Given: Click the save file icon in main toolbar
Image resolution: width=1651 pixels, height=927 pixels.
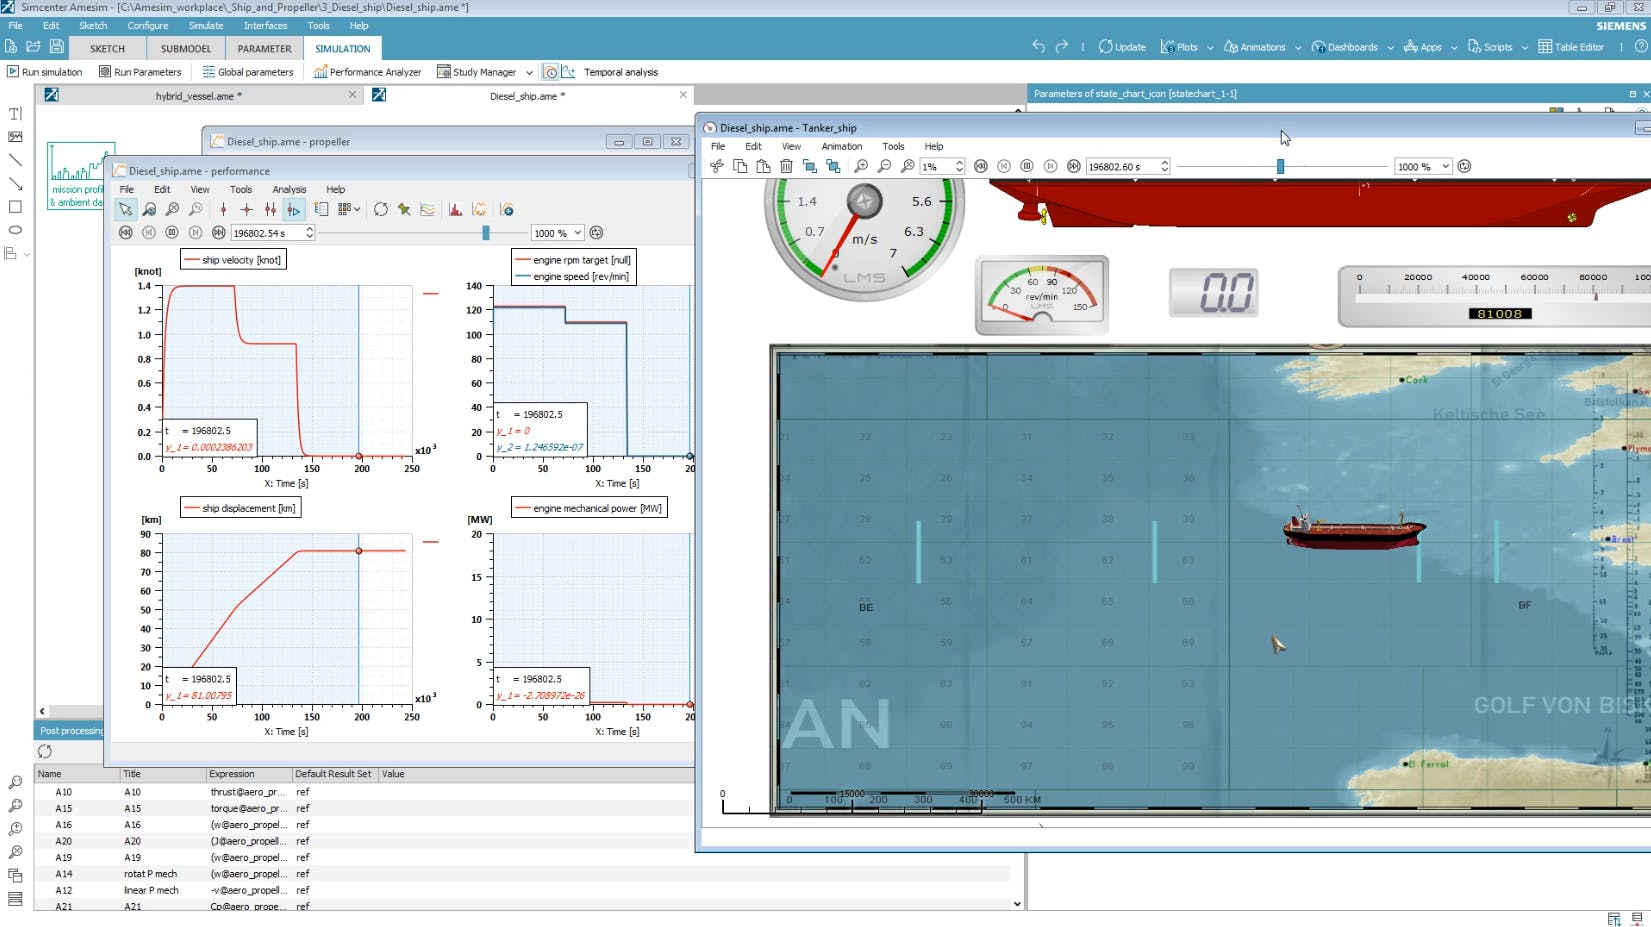Looking at the screenshot, I should tap(57, 46).
